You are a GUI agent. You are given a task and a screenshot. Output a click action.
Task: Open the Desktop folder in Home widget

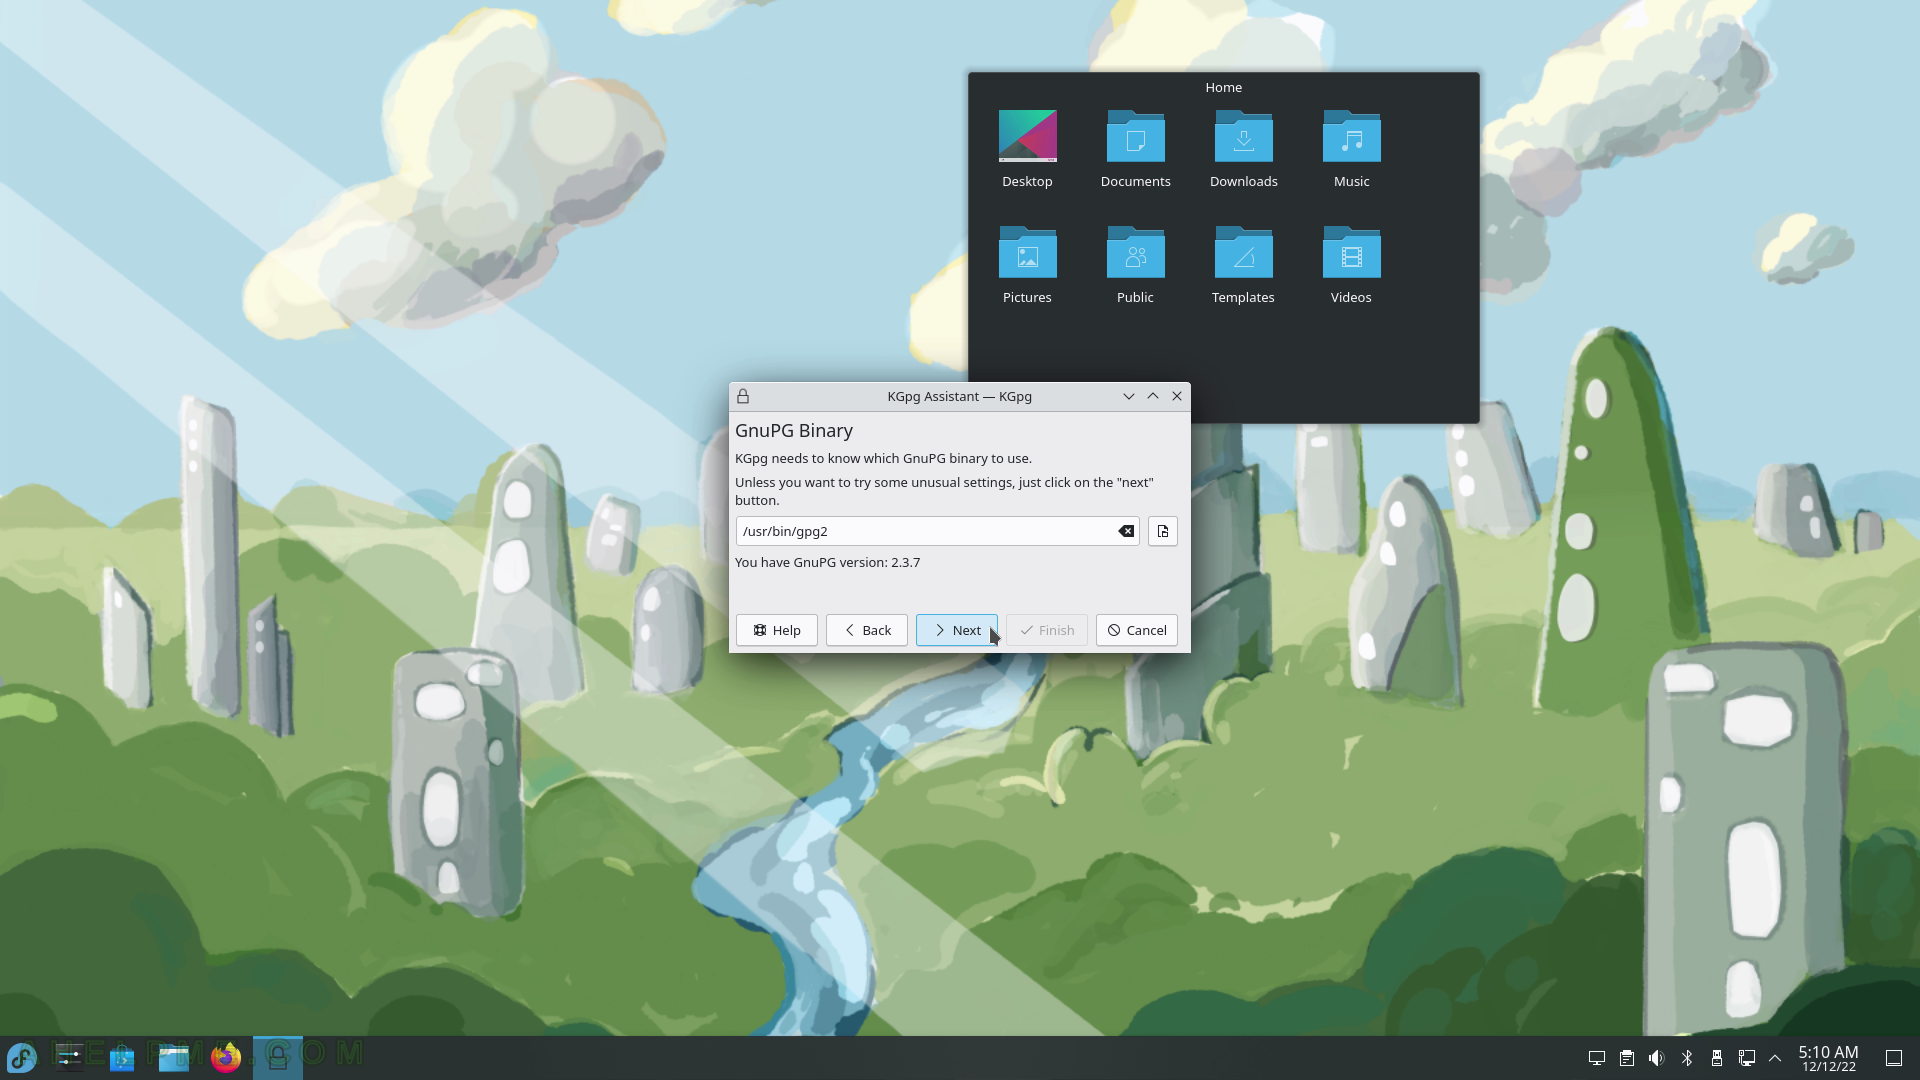[1027, 149]
